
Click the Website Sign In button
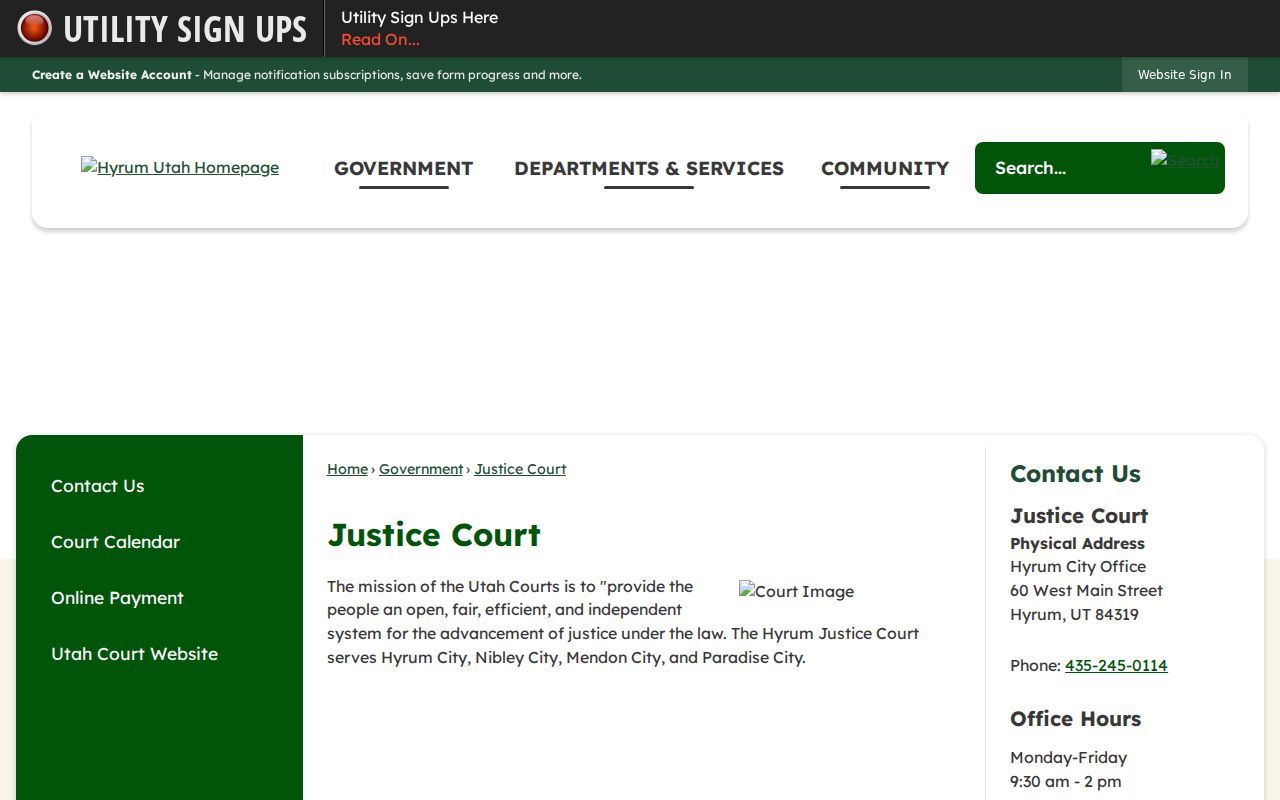click(x=1184, y=75)
